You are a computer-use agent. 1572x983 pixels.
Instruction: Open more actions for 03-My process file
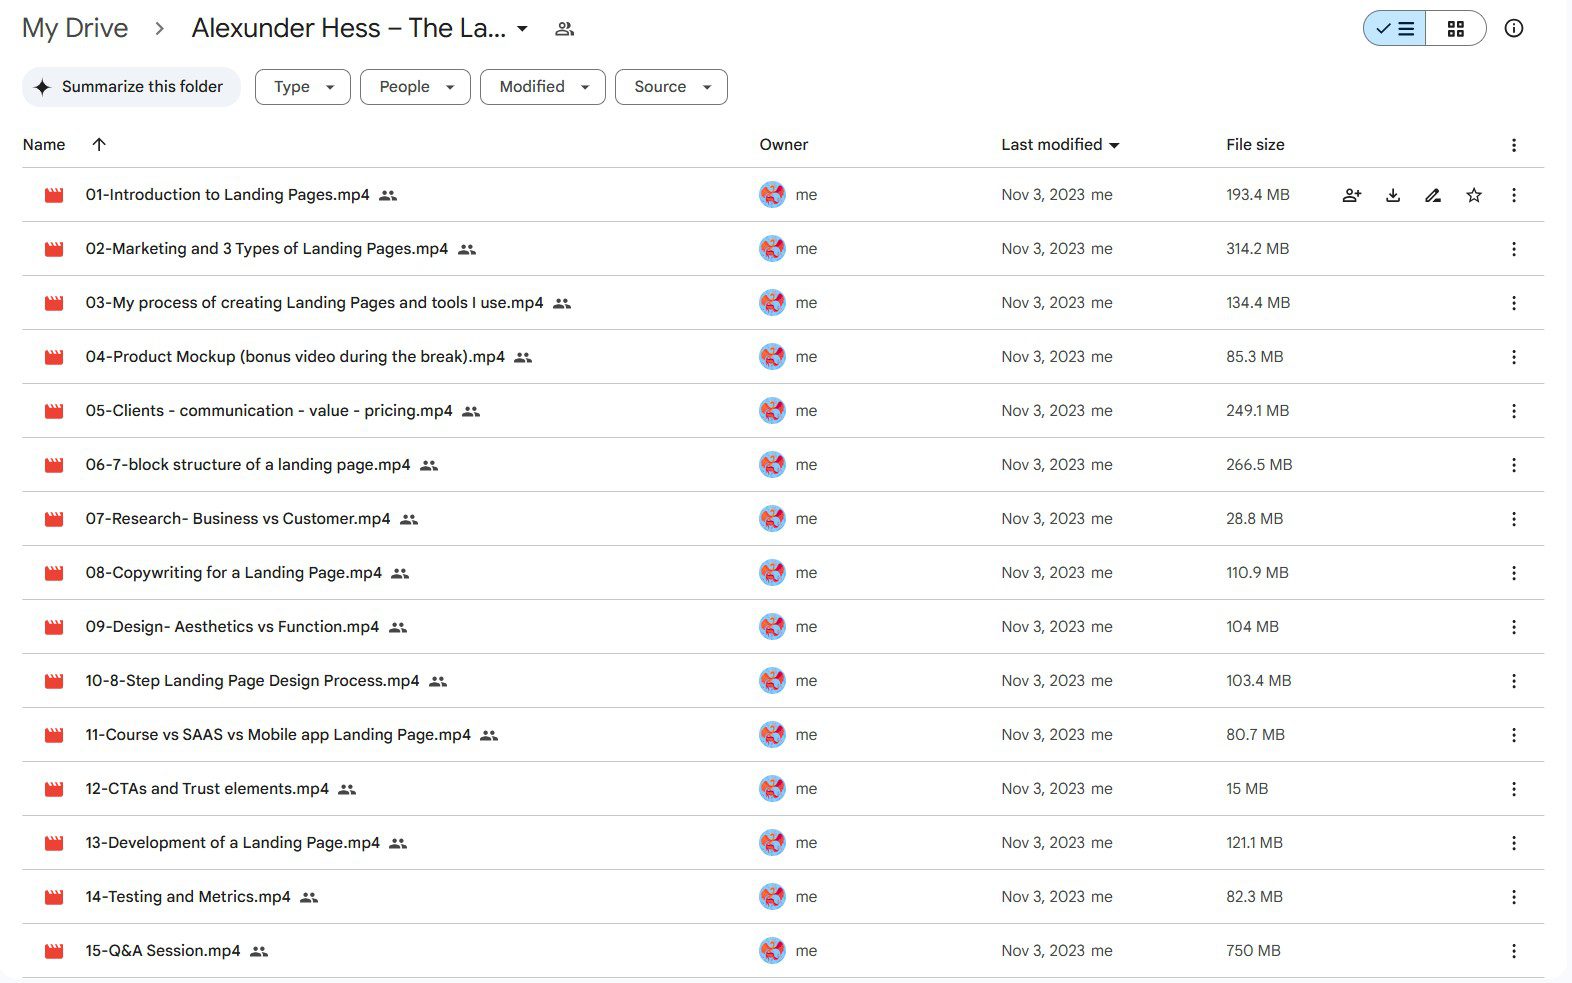coord(1514,303)
